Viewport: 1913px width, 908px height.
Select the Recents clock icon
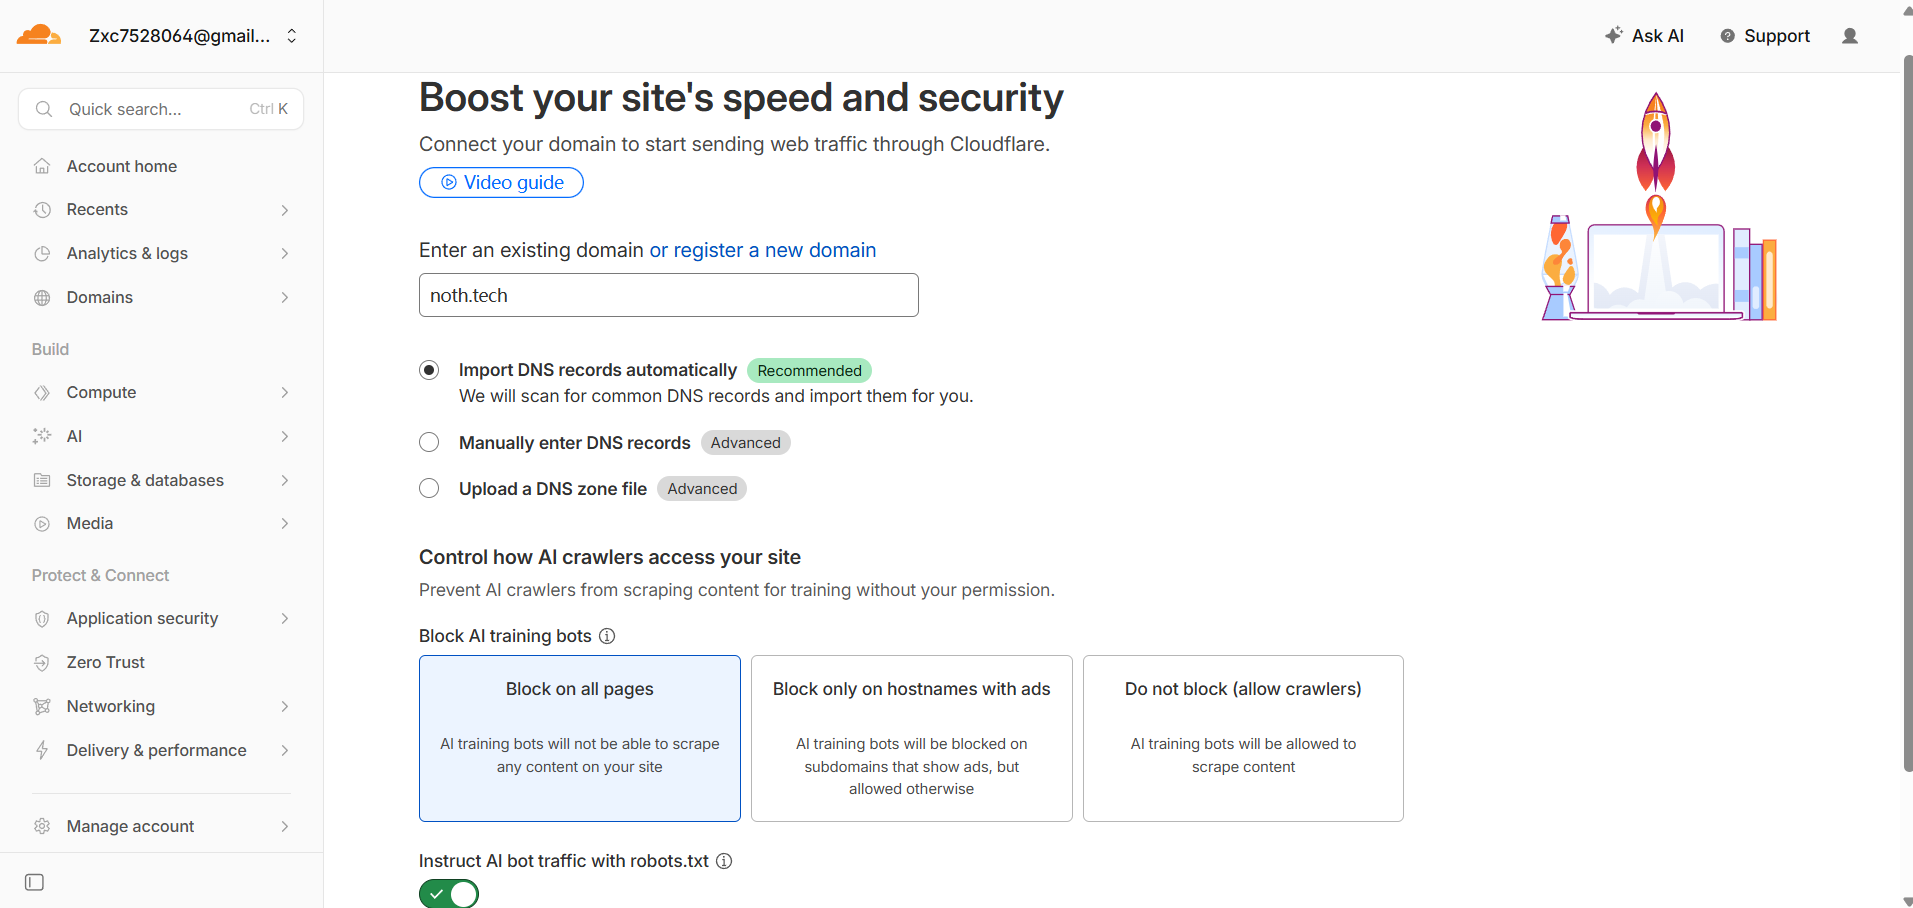click(x=41, y=210)
